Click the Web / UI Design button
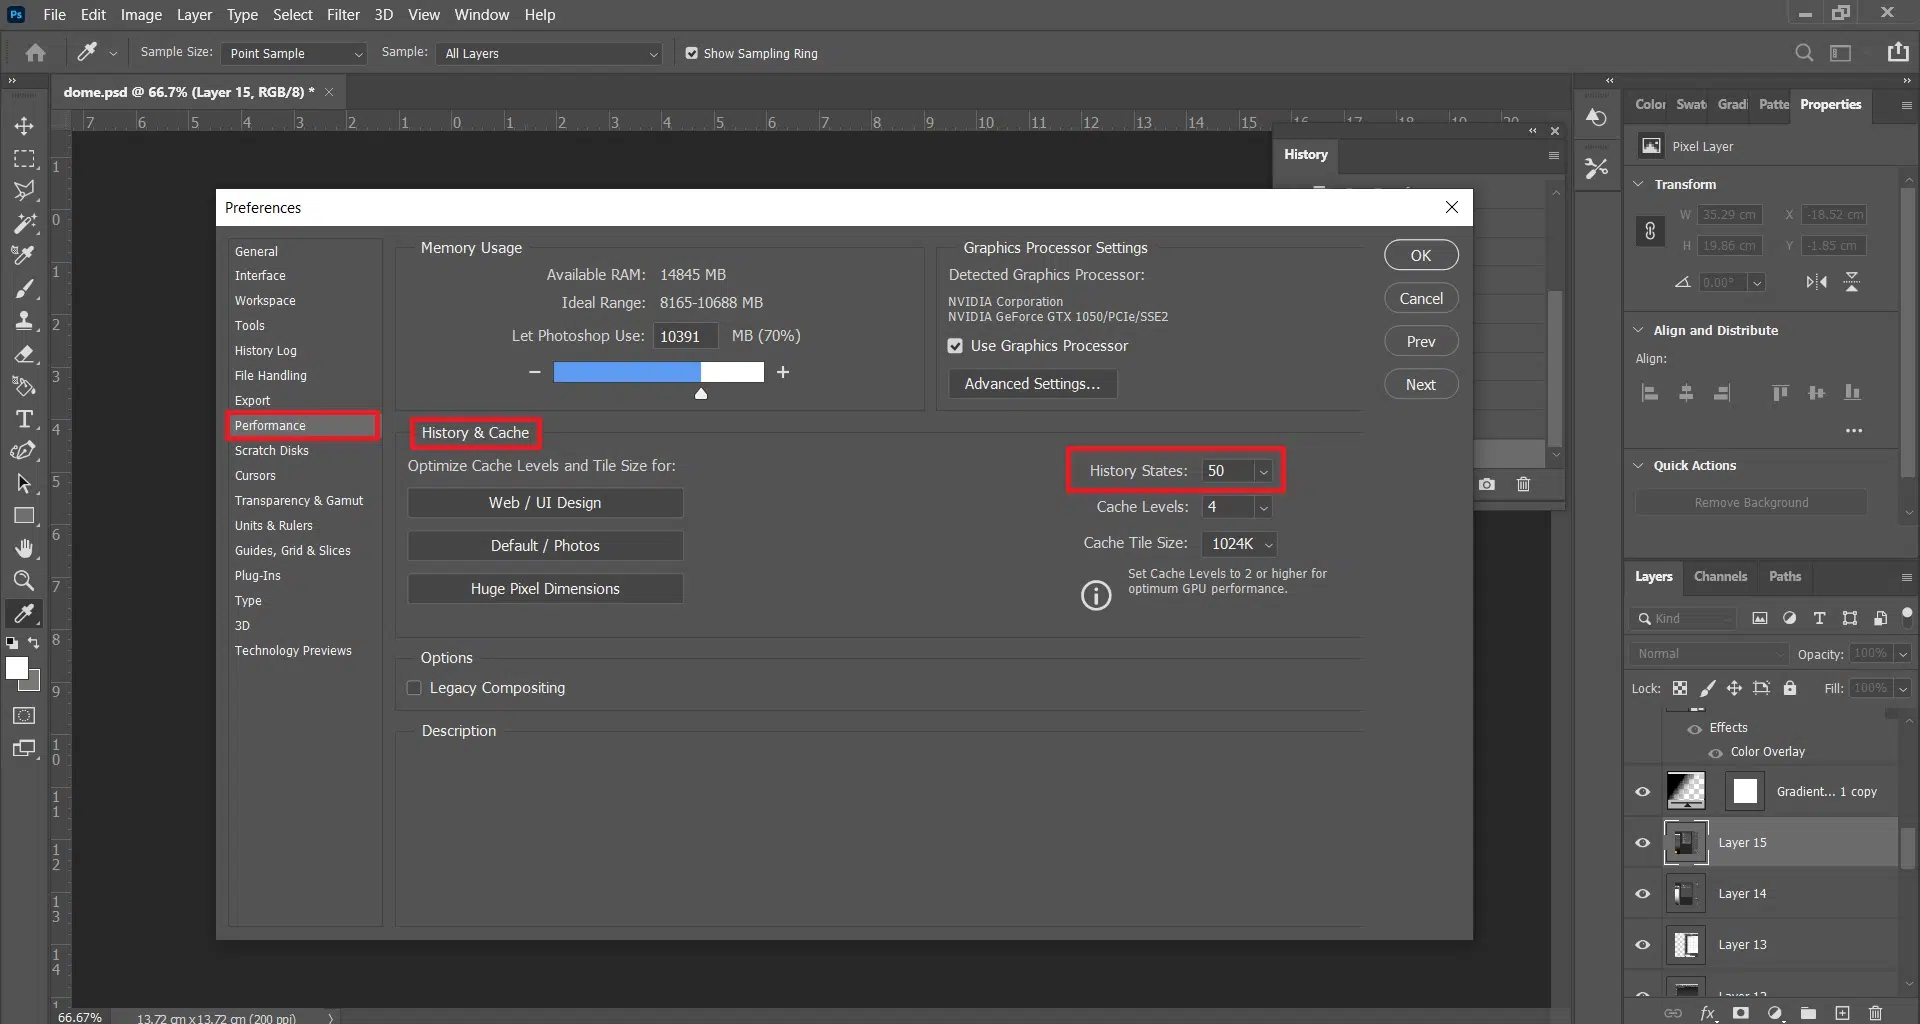 tap(545, 503)
